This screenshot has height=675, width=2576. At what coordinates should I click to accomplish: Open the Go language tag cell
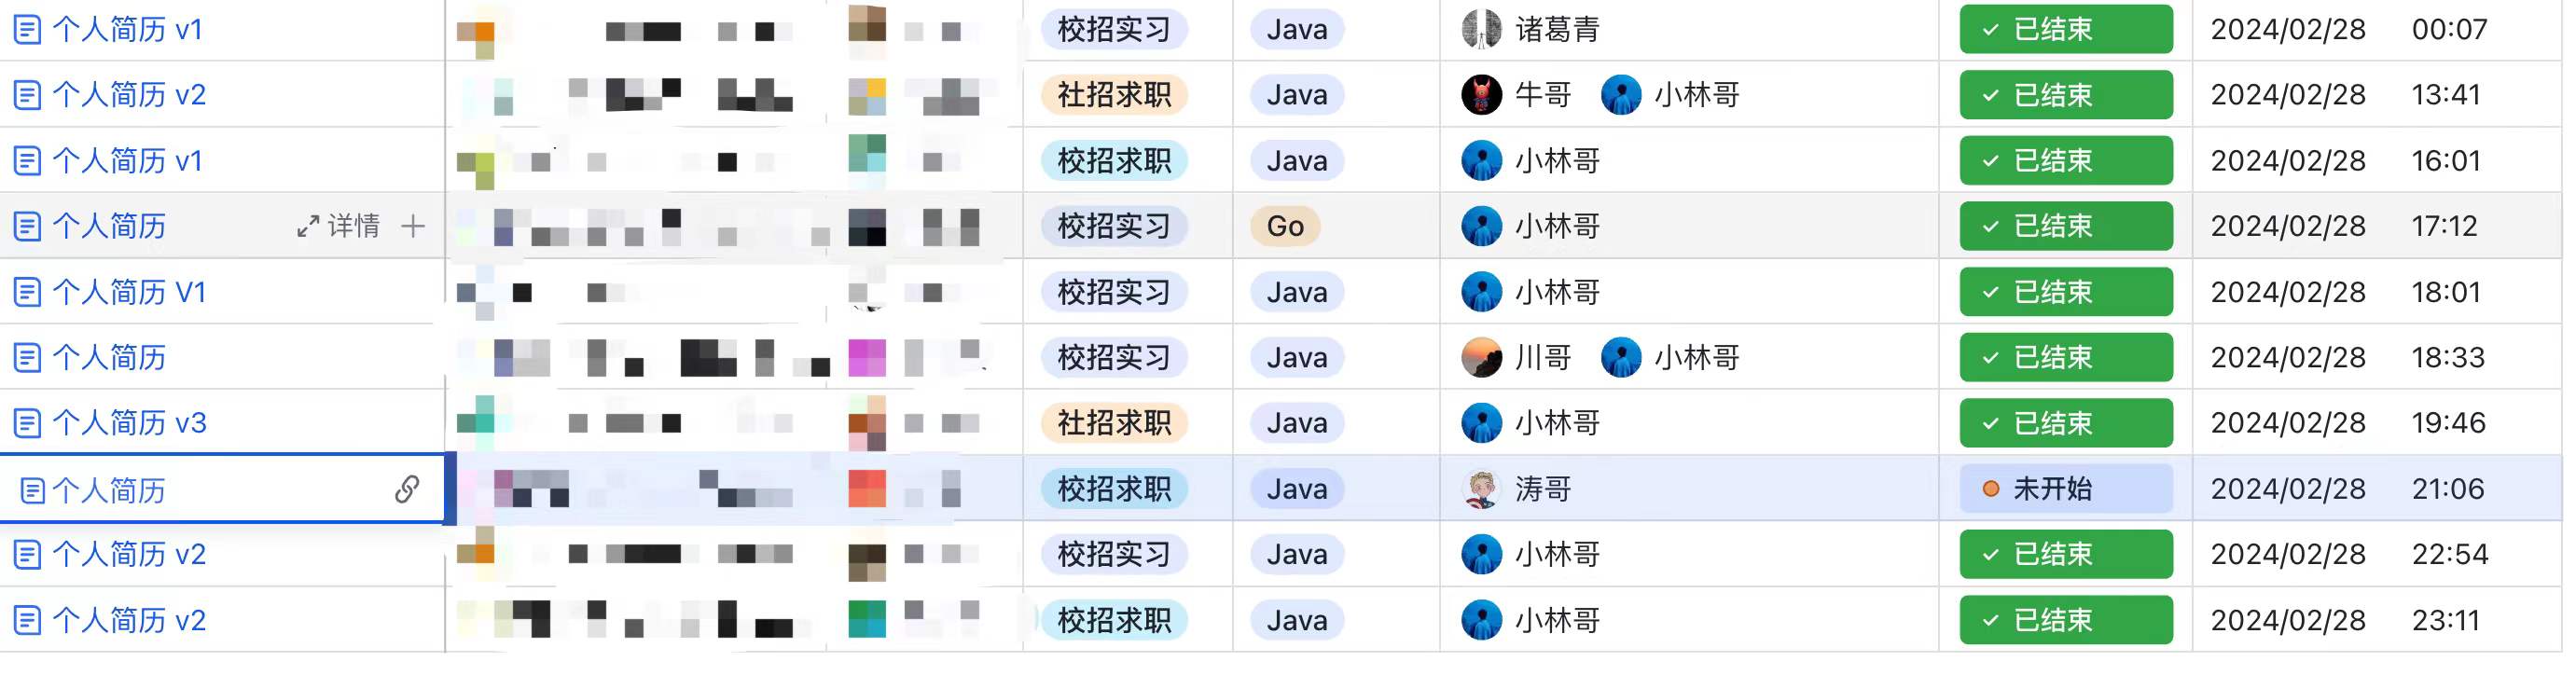1285,227
